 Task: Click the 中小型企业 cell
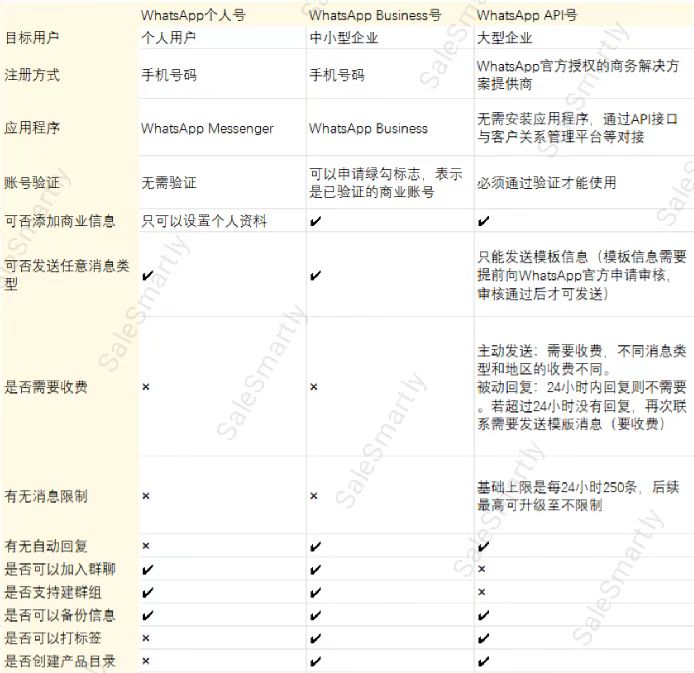pyautogui.click(x=344, y=38)
